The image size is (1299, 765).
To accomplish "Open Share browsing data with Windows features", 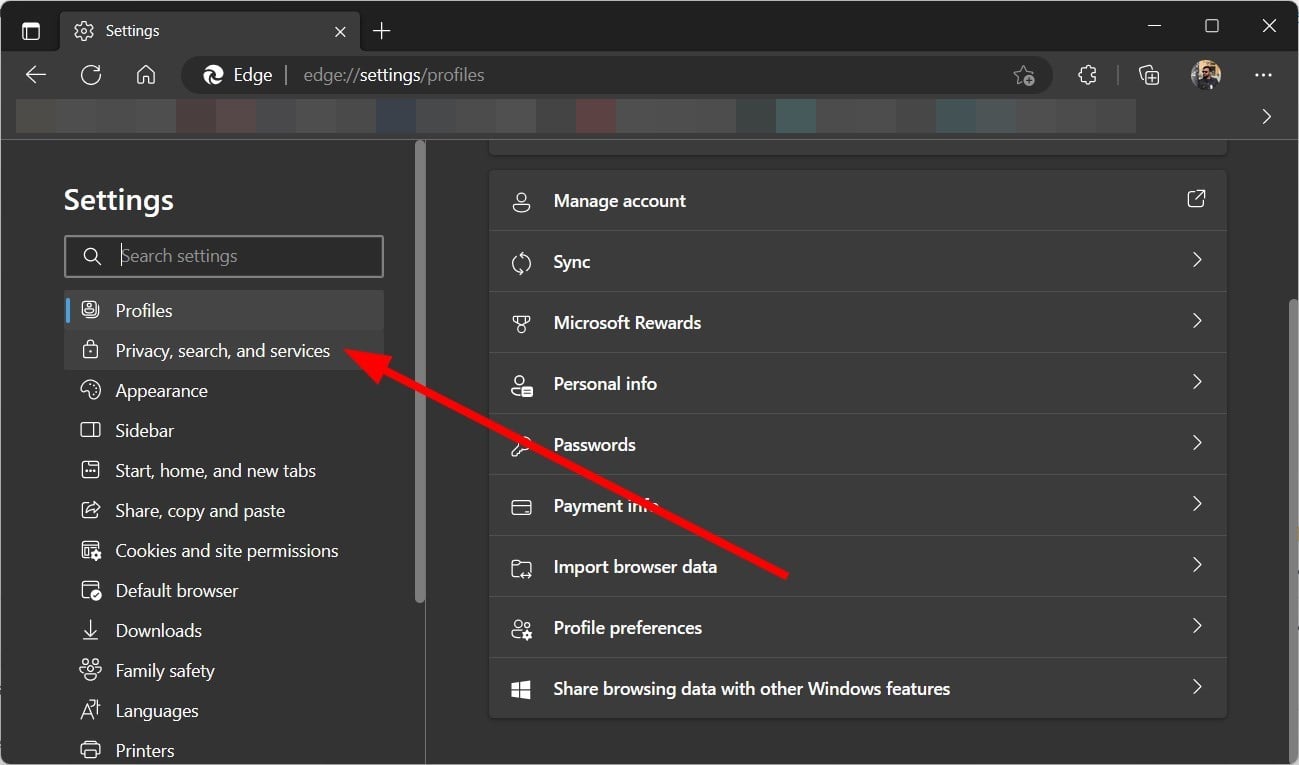I will coord(857,689).
